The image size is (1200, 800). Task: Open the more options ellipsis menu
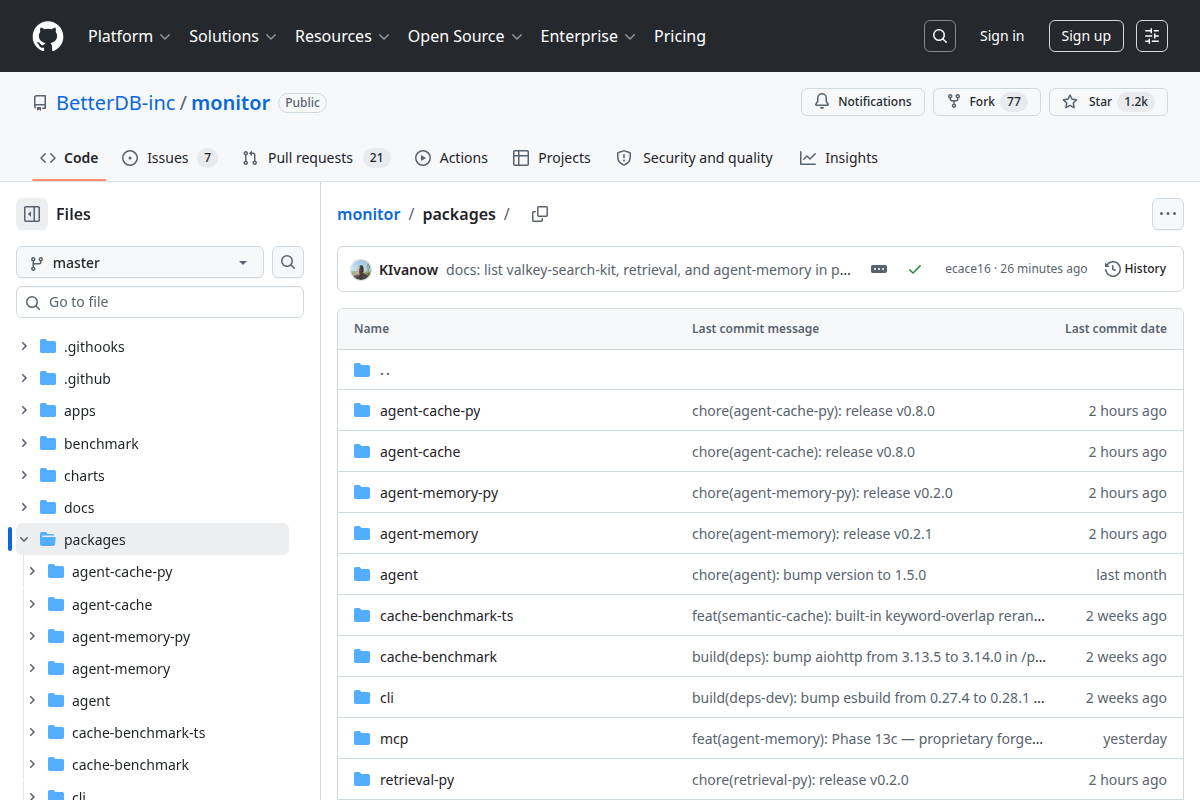coord(1168,214)
